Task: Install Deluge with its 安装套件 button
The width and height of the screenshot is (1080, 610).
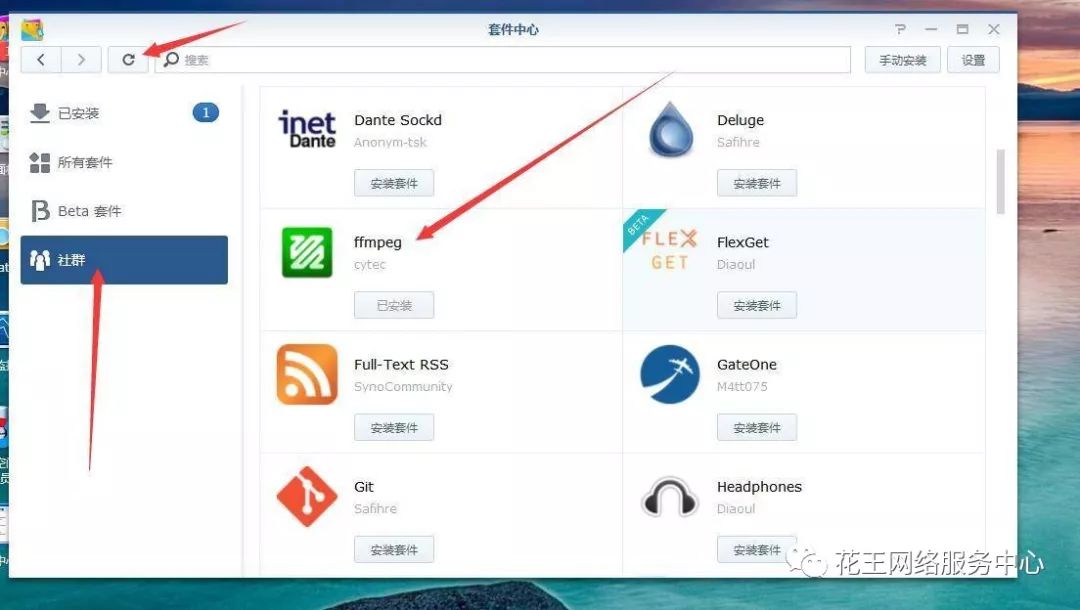Action: click(x=757, y=182)
